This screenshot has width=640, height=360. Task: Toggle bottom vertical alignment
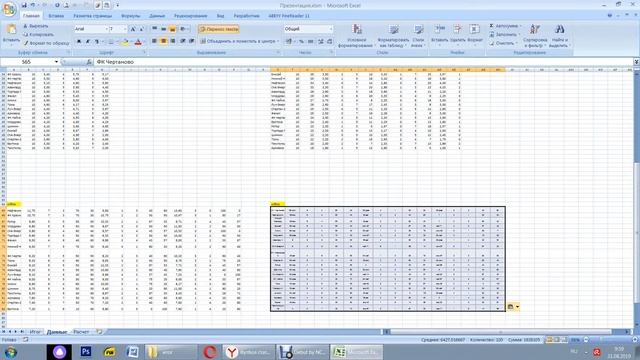point(173,29)
